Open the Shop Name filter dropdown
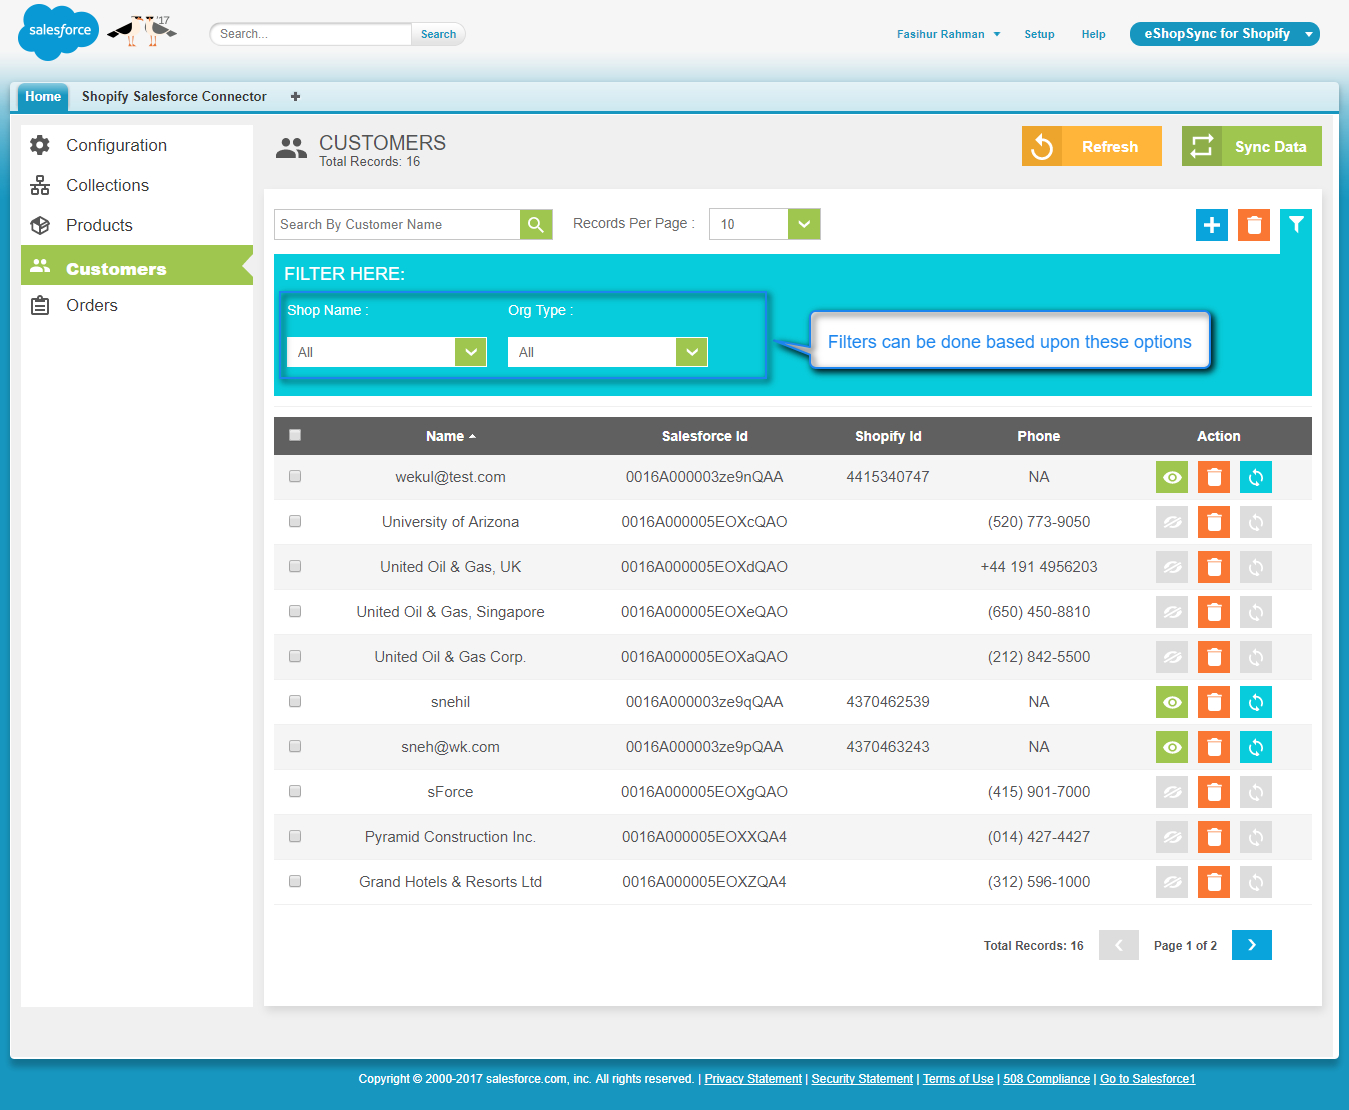The height and width of the screenshot is (1110, 1349). (x=387, y=352)
